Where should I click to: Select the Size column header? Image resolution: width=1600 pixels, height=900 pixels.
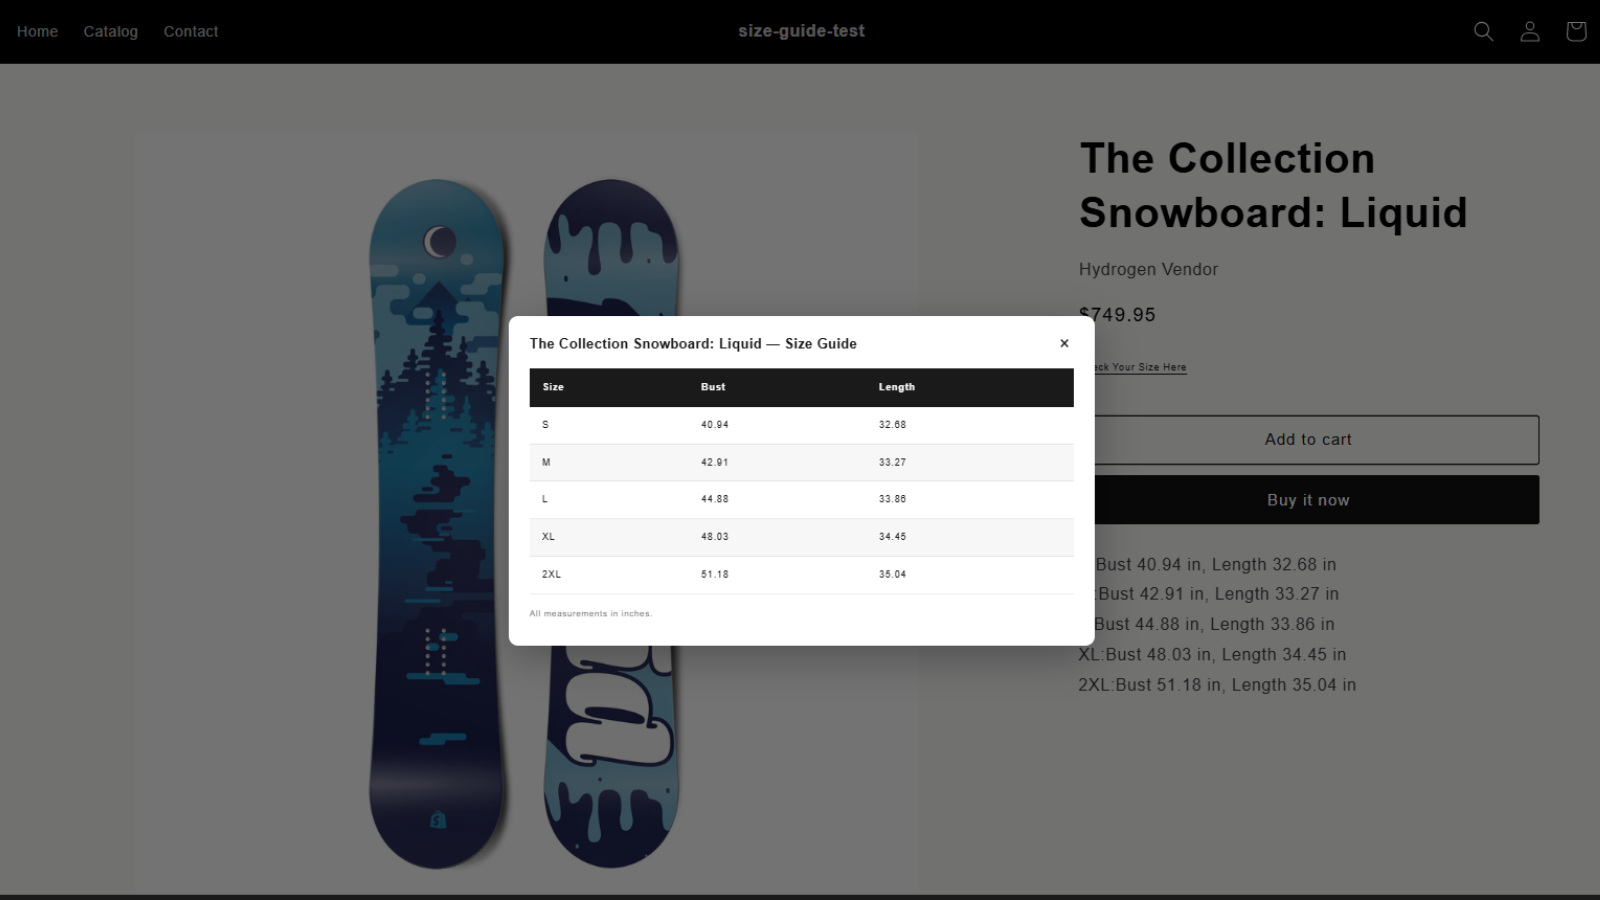[x=553, y=387]
